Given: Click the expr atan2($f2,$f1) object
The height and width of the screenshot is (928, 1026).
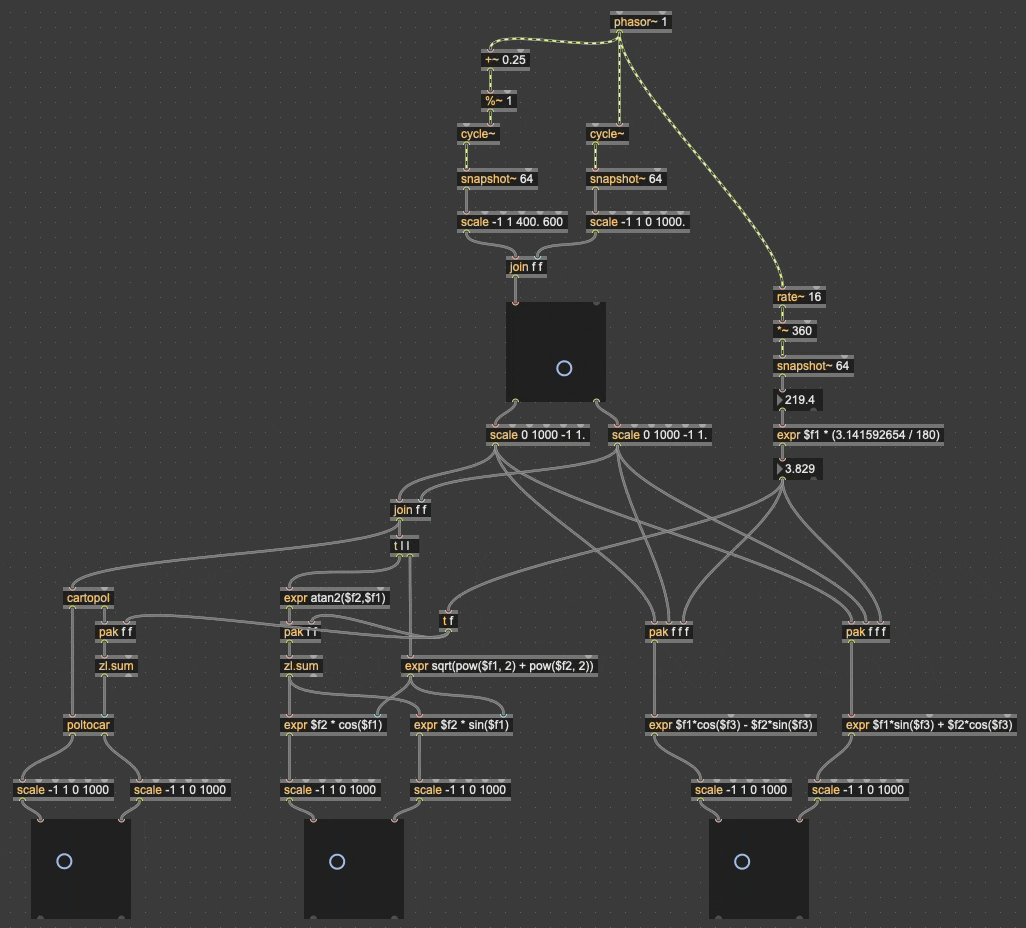Looking at the screenshot, I should coord(336,598).
